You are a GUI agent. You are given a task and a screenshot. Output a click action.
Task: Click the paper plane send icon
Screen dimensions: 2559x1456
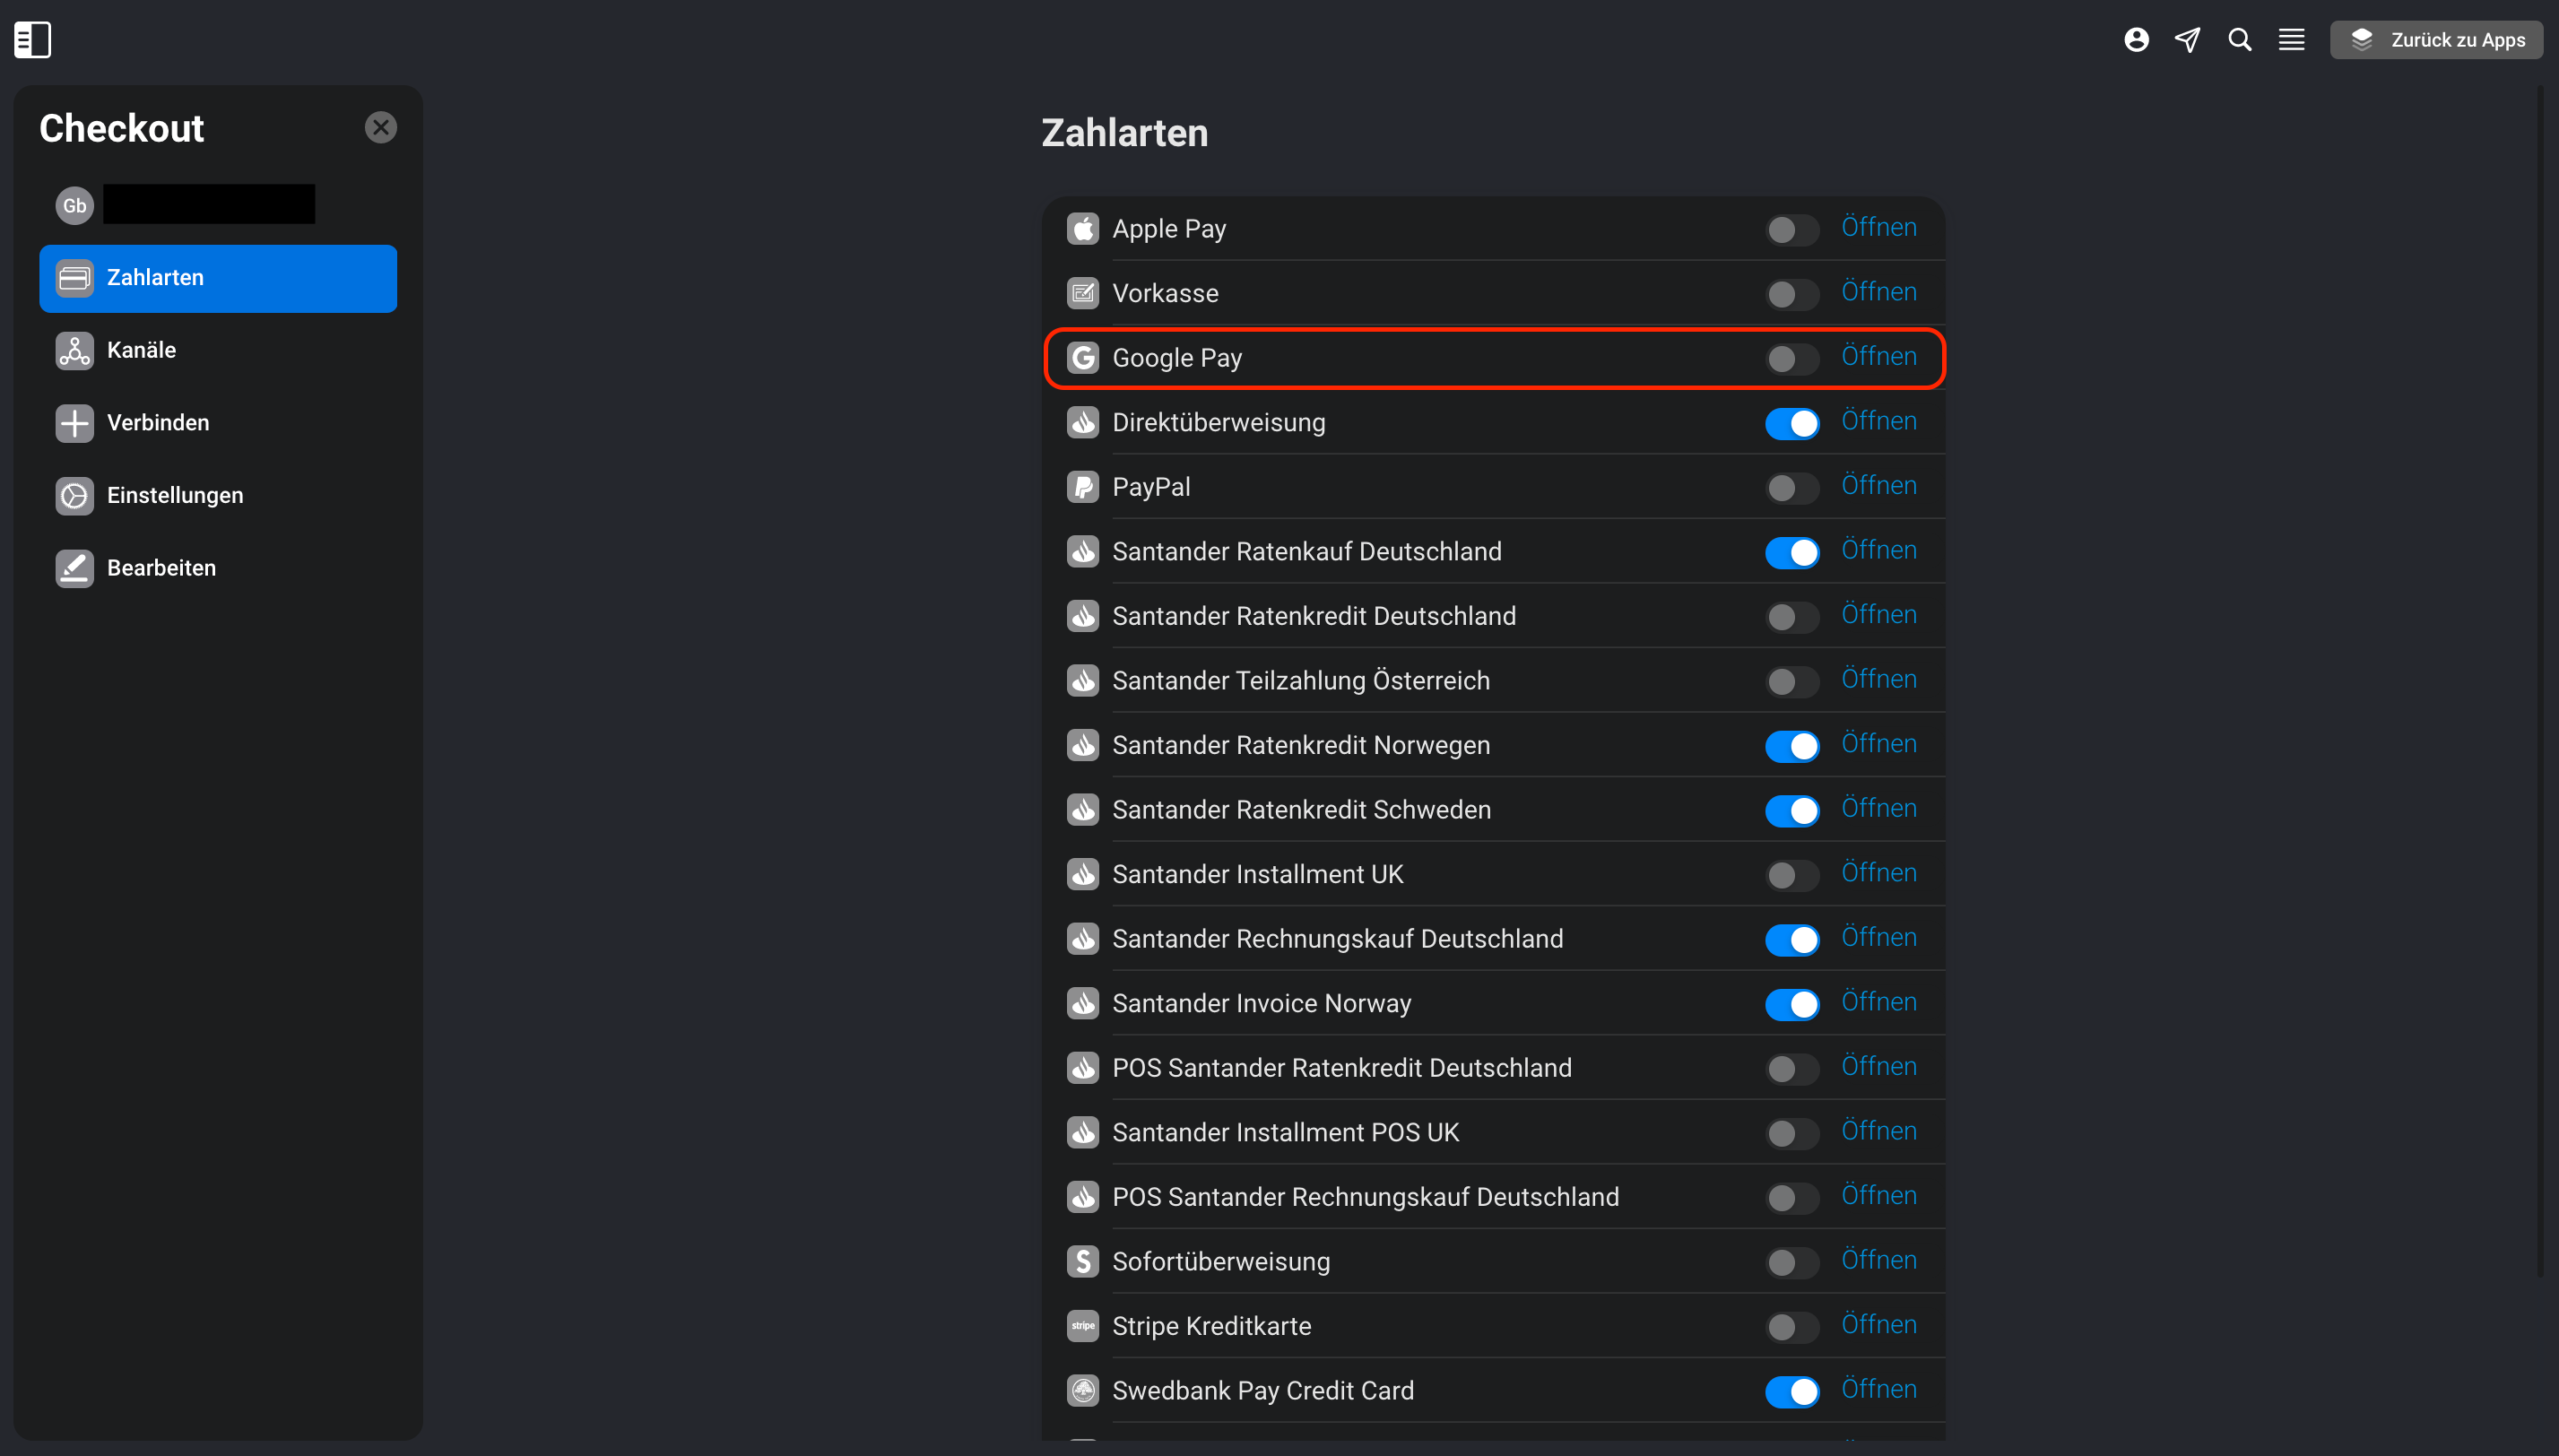tap(2187, 40)
